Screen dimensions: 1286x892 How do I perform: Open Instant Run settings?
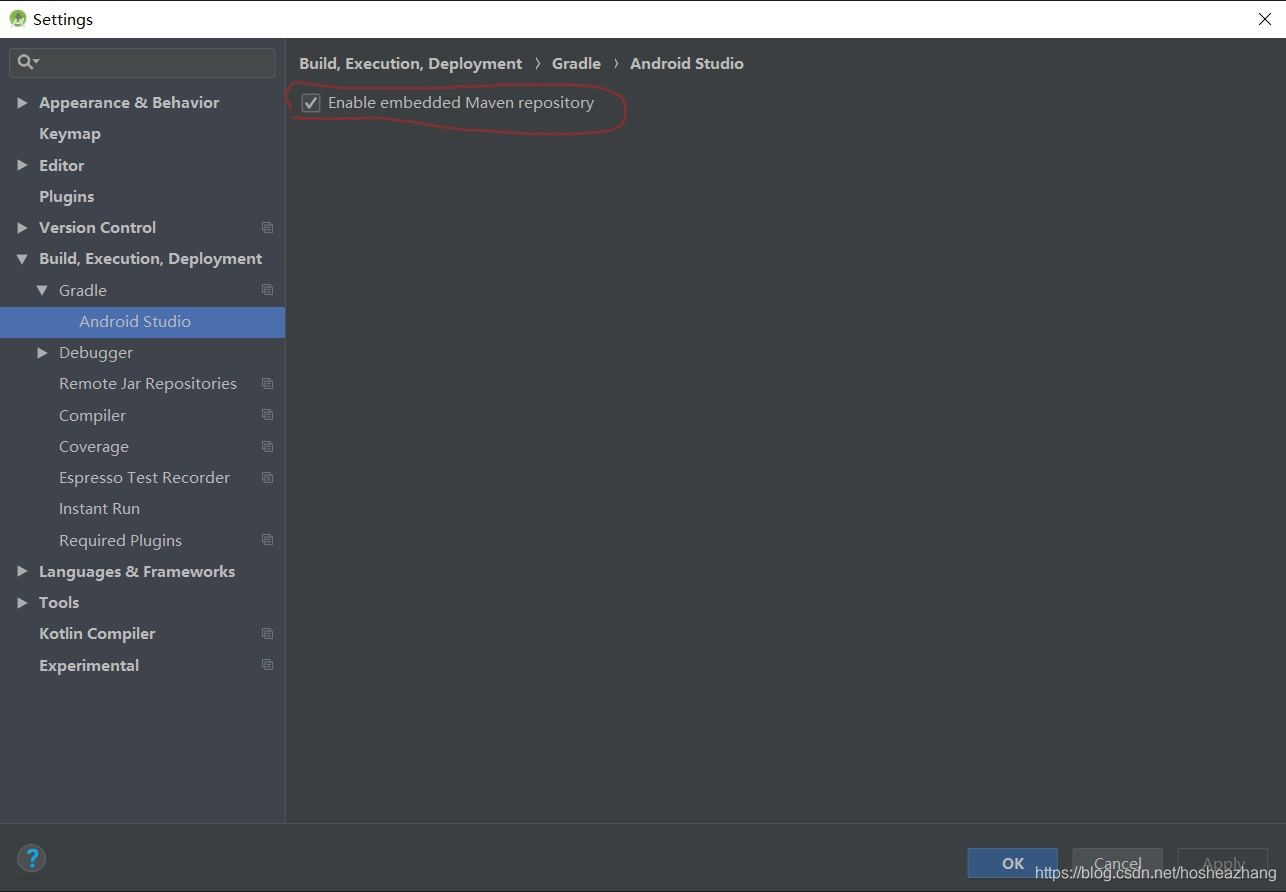pyautogui.click(x=100, y=509)
